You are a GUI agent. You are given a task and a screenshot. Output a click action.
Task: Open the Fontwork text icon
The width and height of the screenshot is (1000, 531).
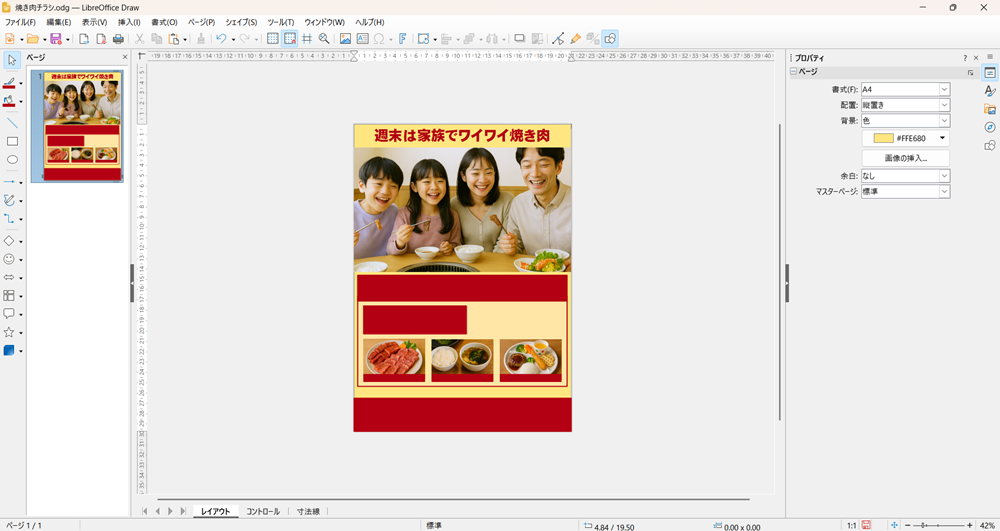(x=402, y=39)
